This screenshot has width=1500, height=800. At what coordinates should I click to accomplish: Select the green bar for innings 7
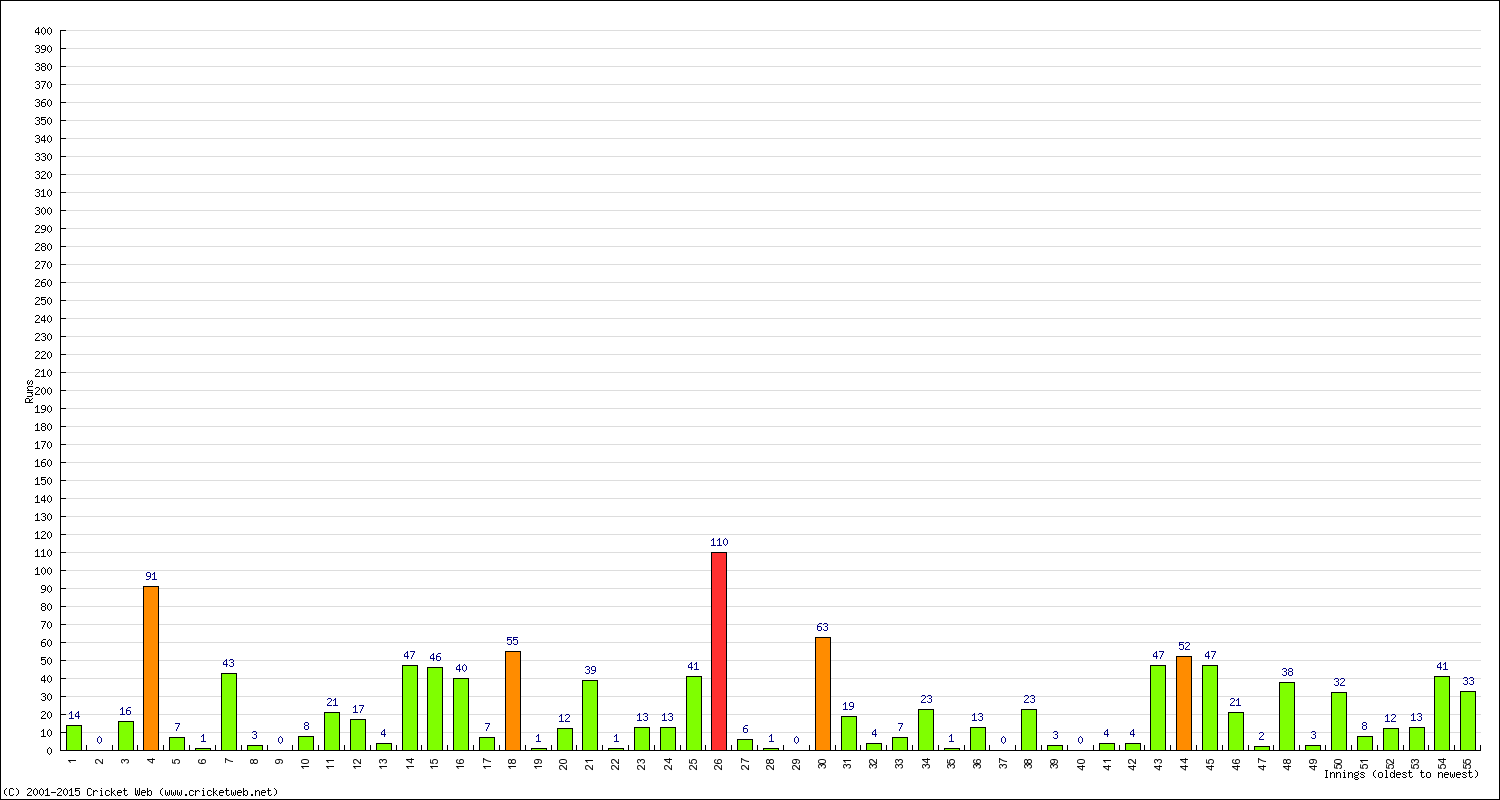click(228, 711)
